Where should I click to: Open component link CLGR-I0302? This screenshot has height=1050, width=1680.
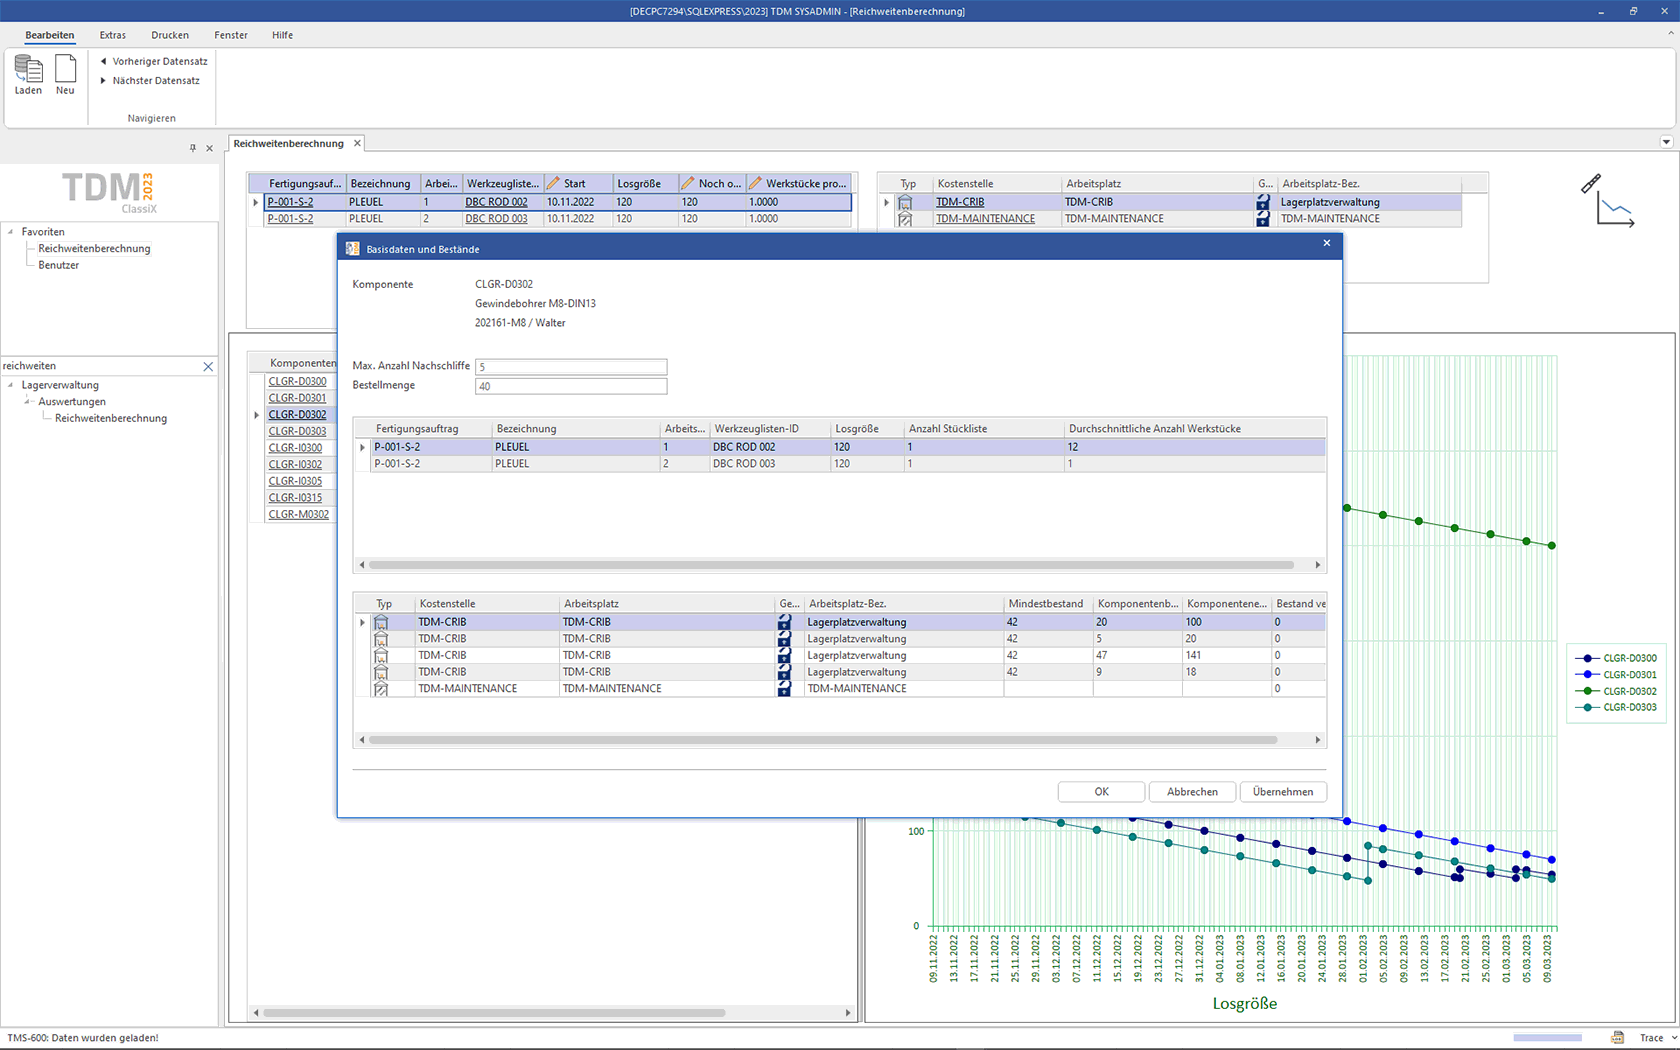pos(295,465)
